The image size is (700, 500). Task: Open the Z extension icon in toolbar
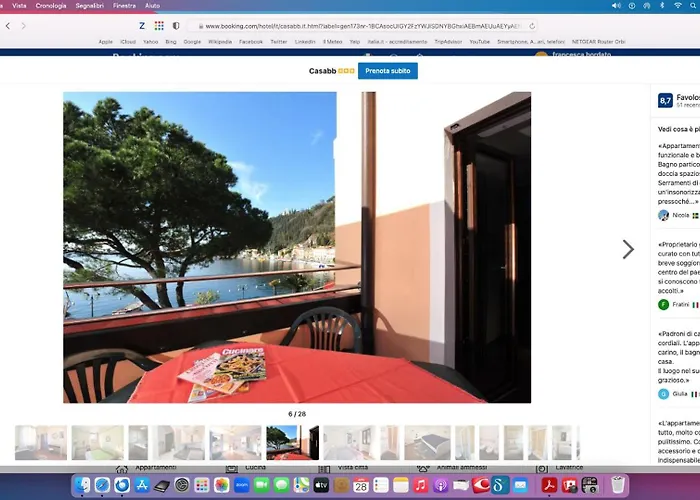[142, 26]
